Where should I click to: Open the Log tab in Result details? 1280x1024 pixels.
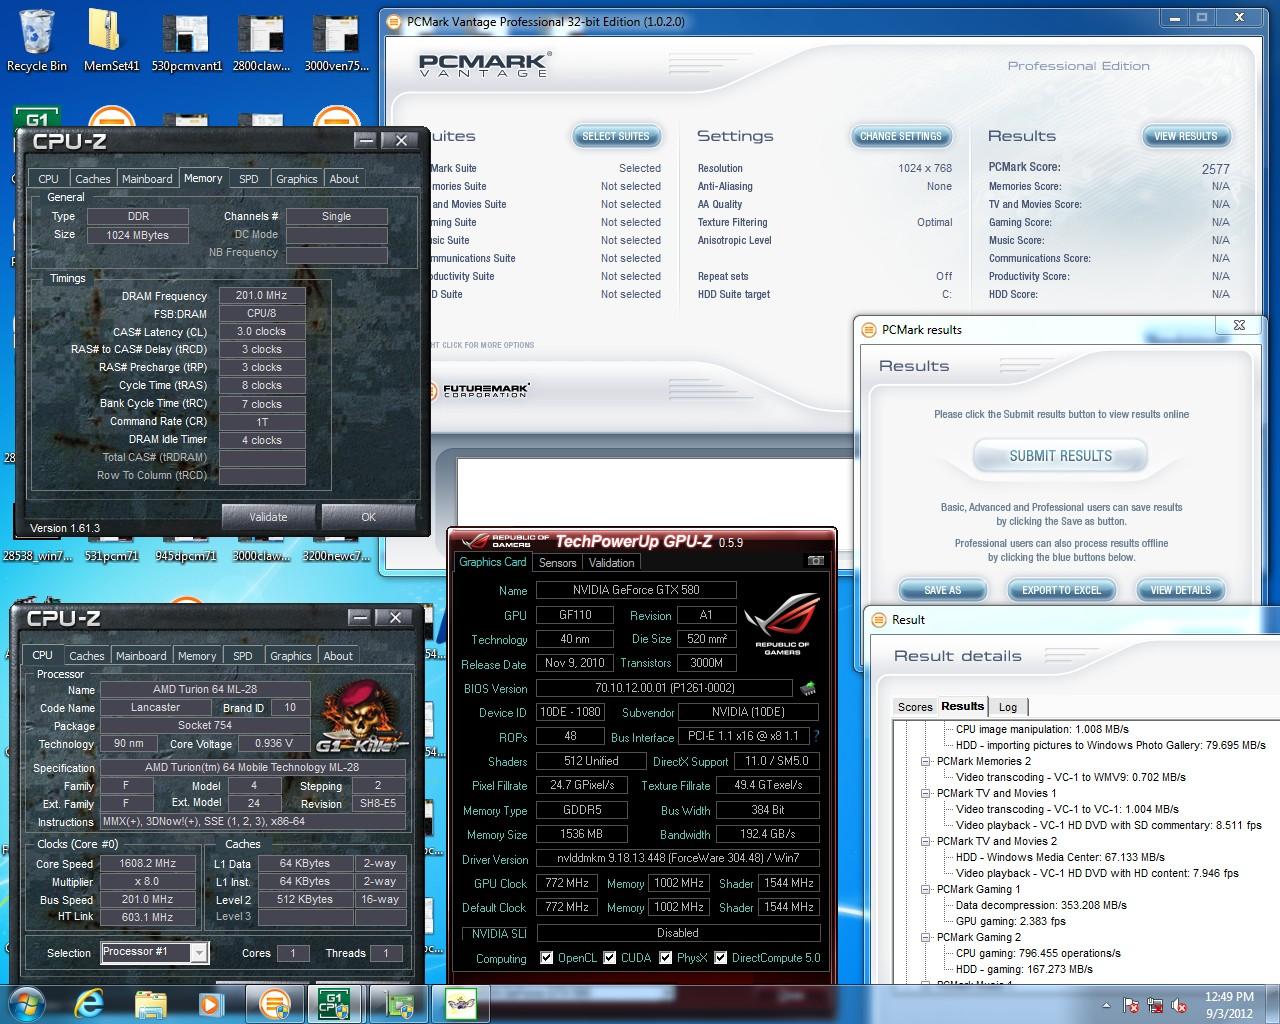[1008, 707]
